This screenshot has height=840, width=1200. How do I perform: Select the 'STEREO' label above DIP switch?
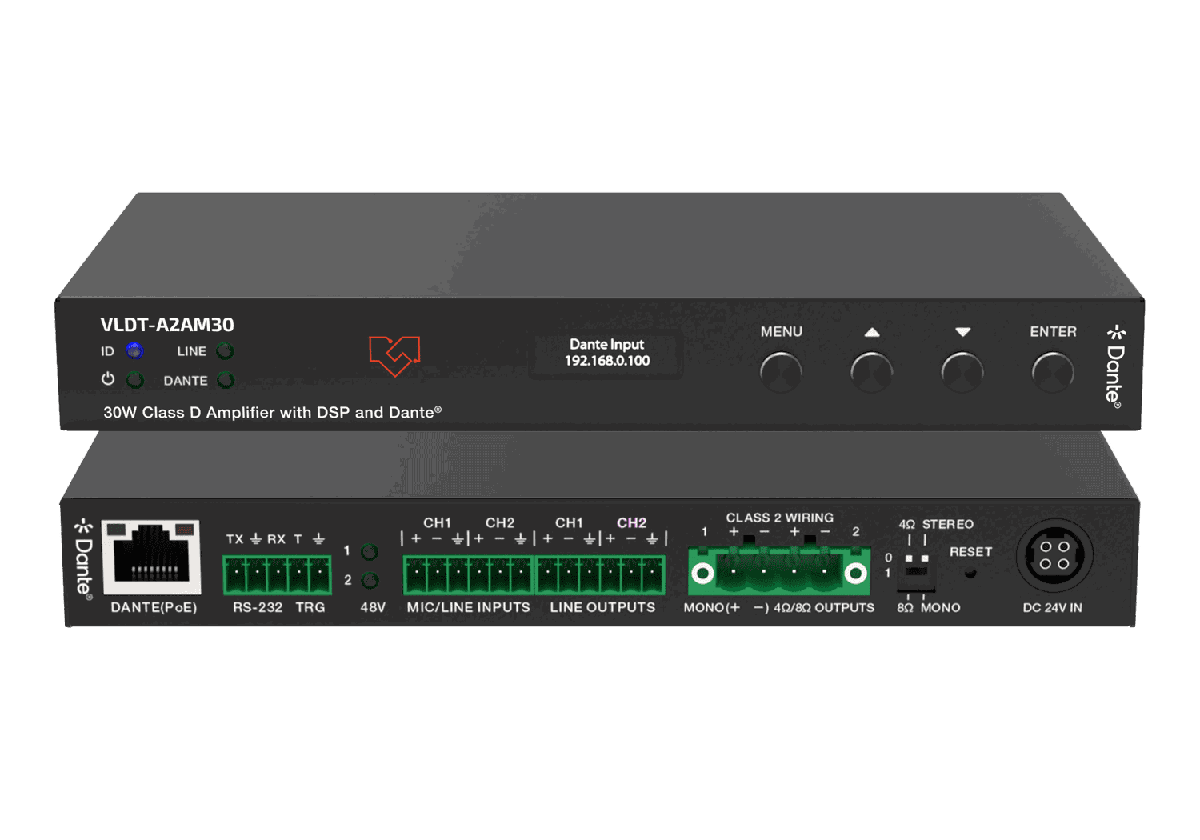point(948,524)
